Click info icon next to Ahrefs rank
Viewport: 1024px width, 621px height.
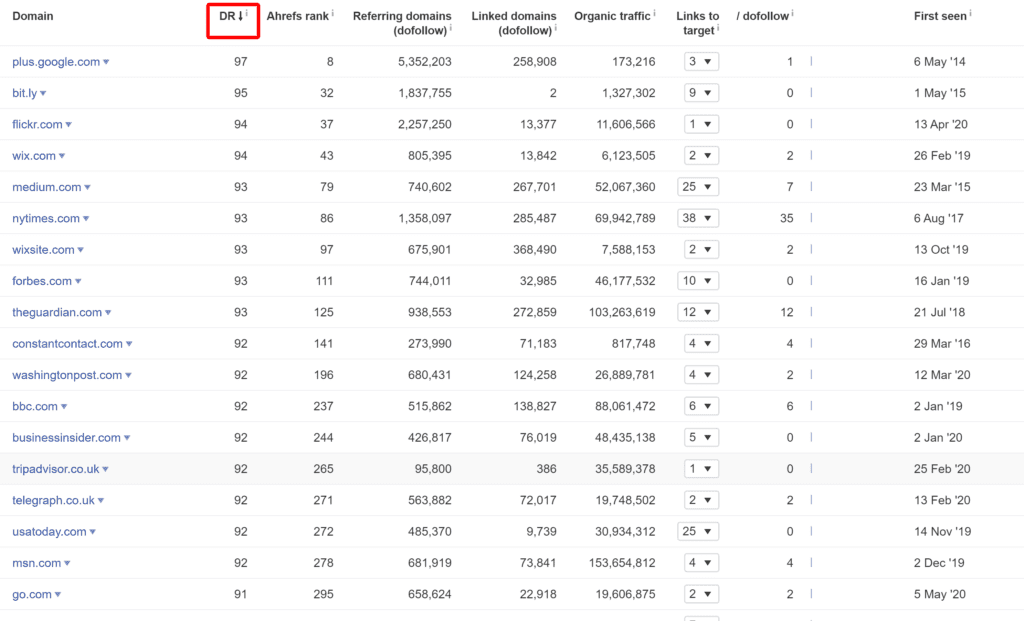pyautogui.click(x=333, y=12)
